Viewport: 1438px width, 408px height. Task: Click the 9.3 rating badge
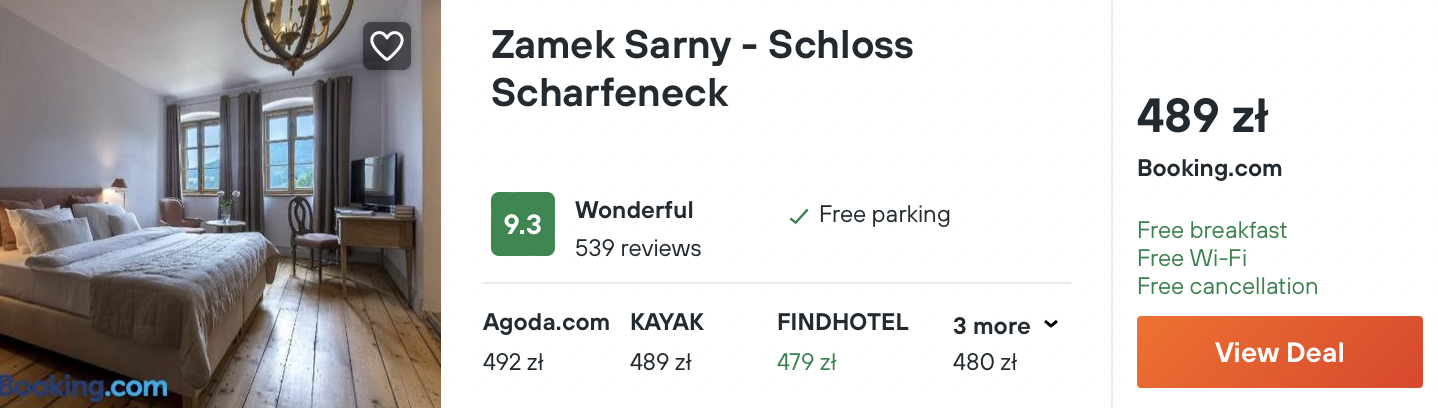(522, 224)
